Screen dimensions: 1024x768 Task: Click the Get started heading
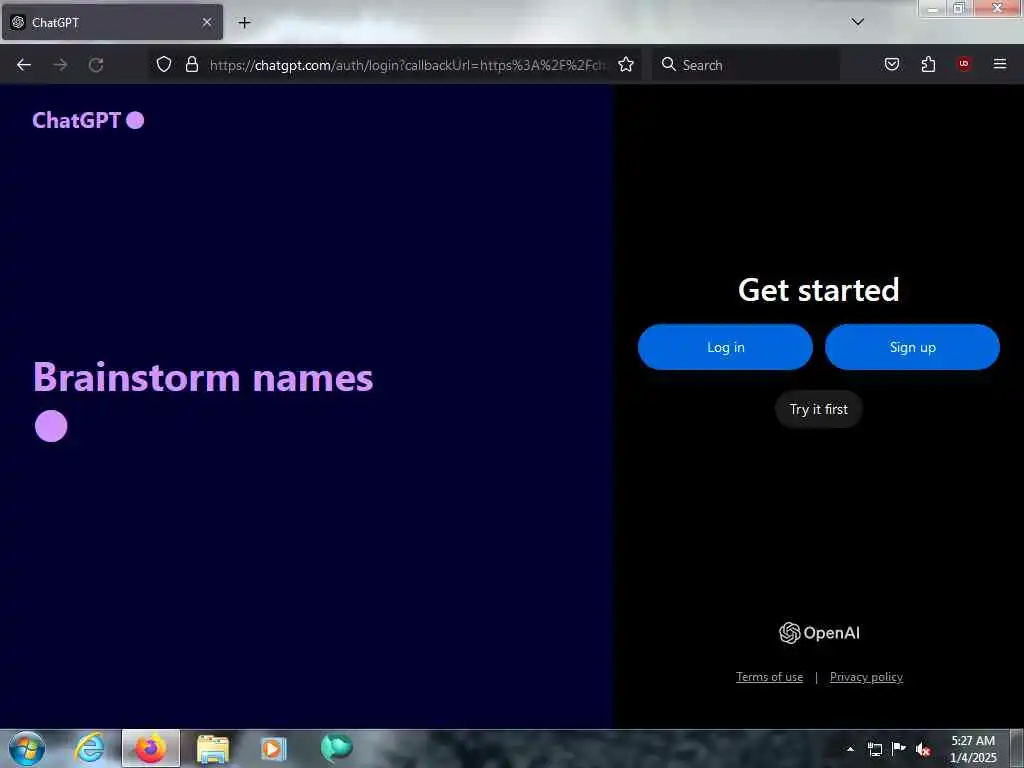tap(818, 290)
